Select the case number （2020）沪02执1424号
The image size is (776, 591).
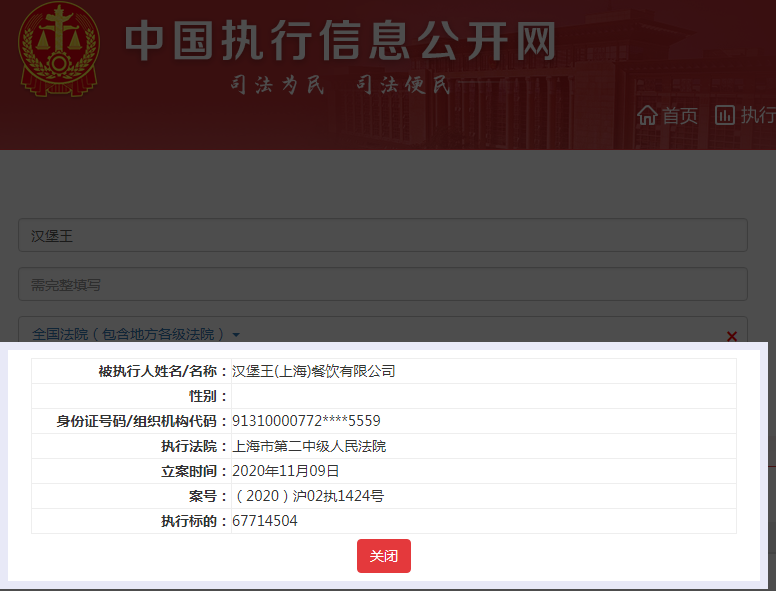(x=308, y=496)
